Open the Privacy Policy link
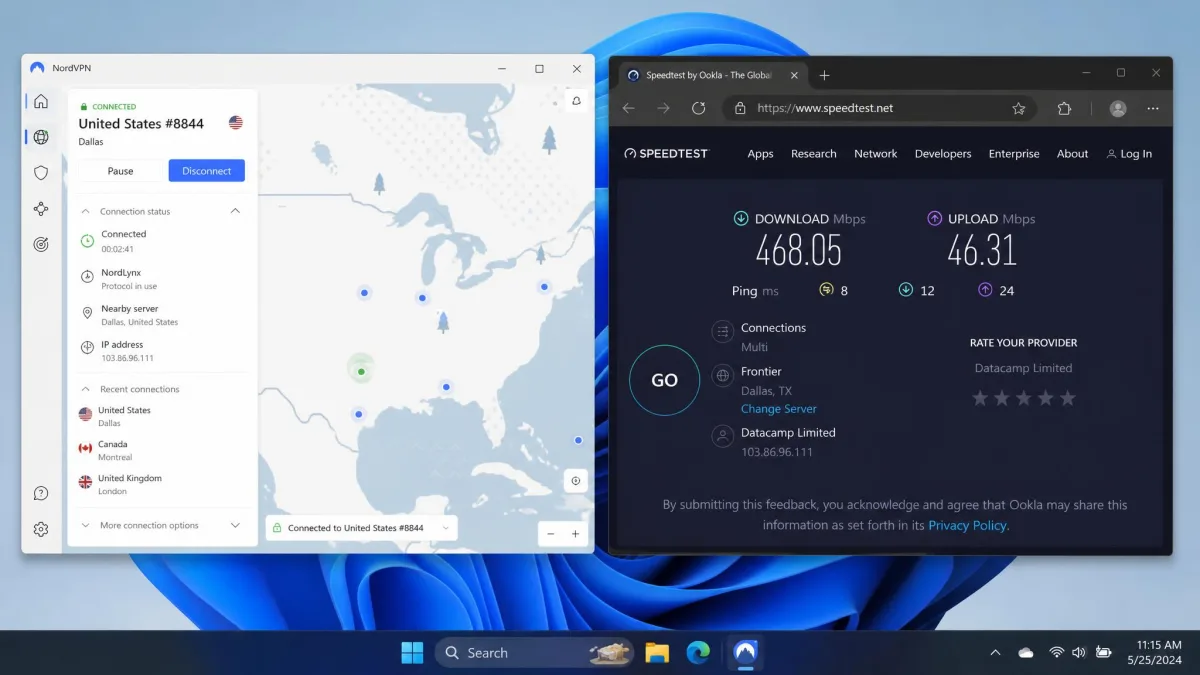Screen dimensions: 1200x675 pyautogui.click(x=968, y=525)
